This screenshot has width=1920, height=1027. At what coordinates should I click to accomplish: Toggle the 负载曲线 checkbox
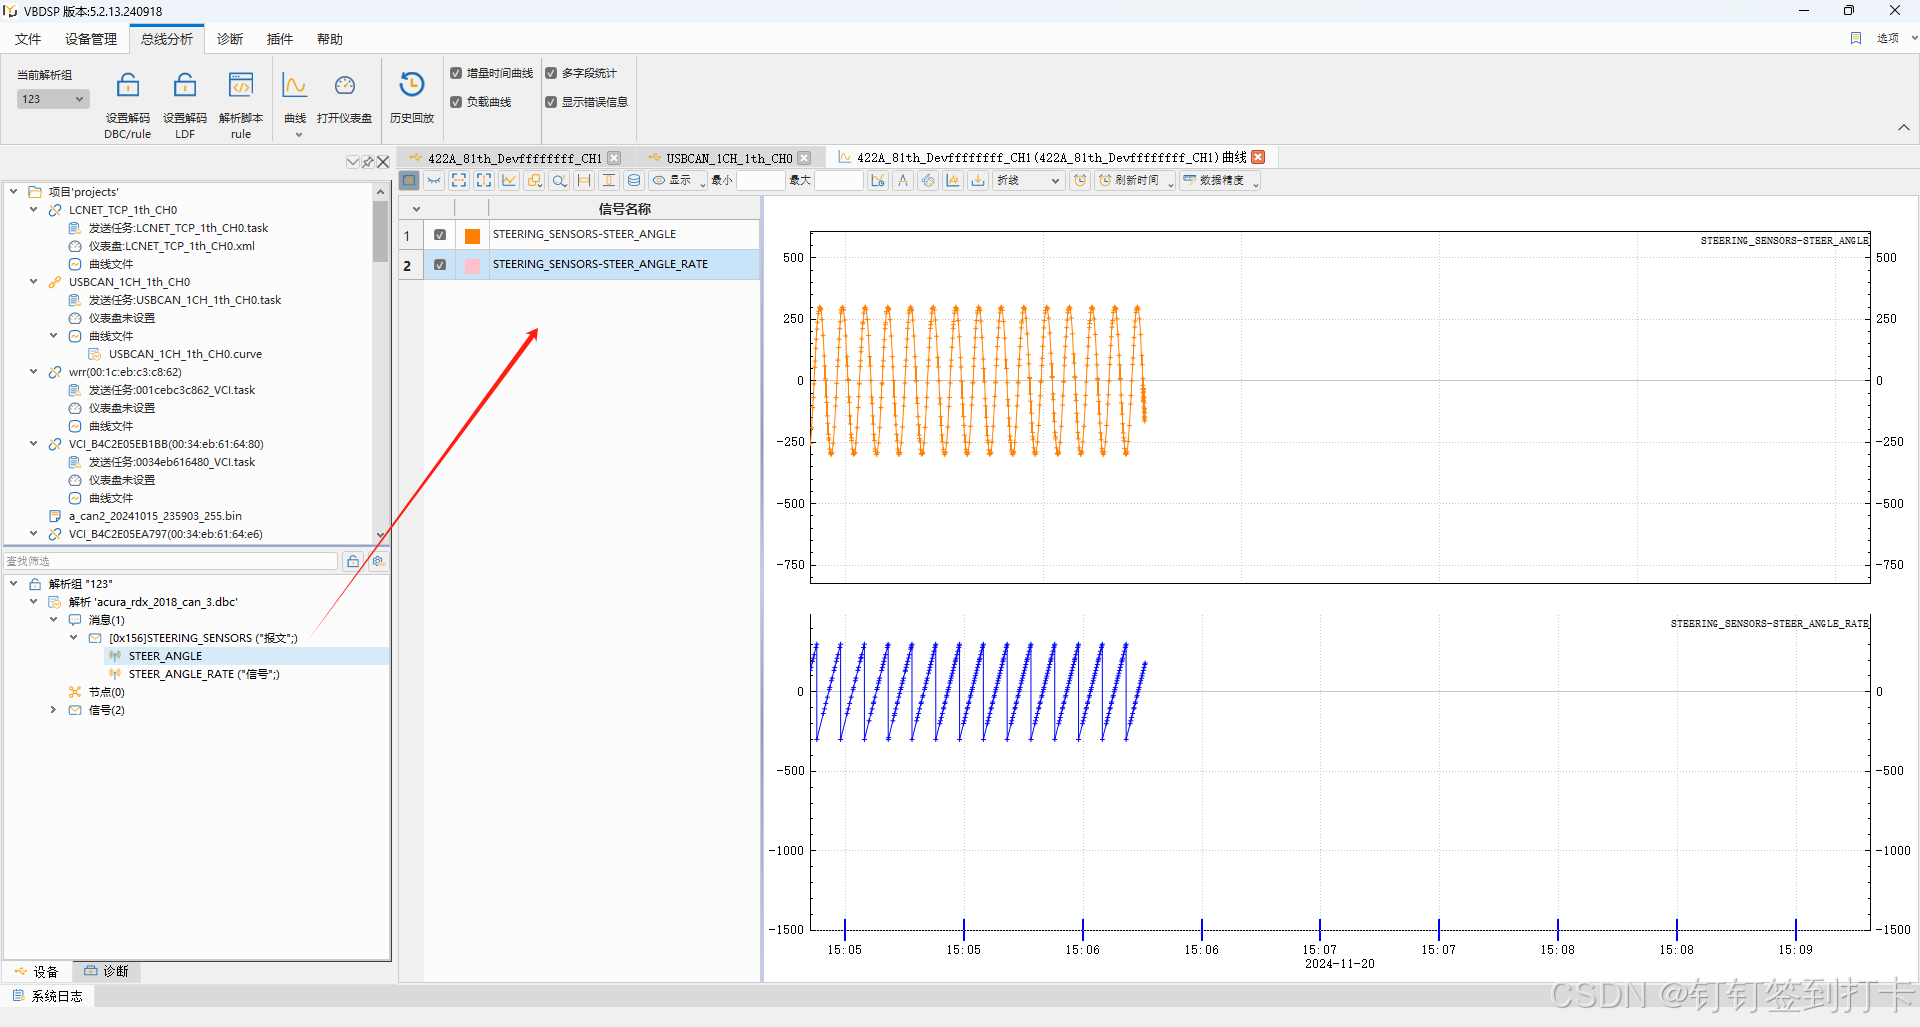click(x=456, y=102)
